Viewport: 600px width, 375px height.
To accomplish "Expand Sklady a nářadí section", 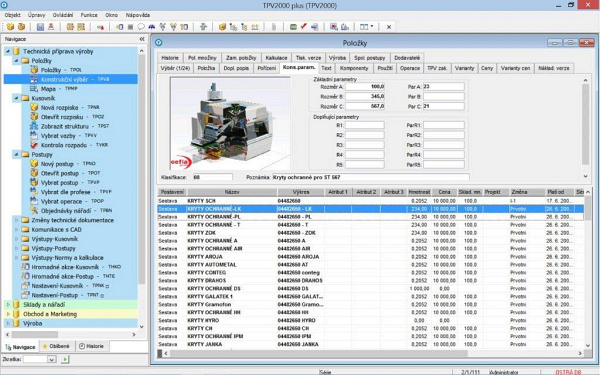I will point(8,305).
